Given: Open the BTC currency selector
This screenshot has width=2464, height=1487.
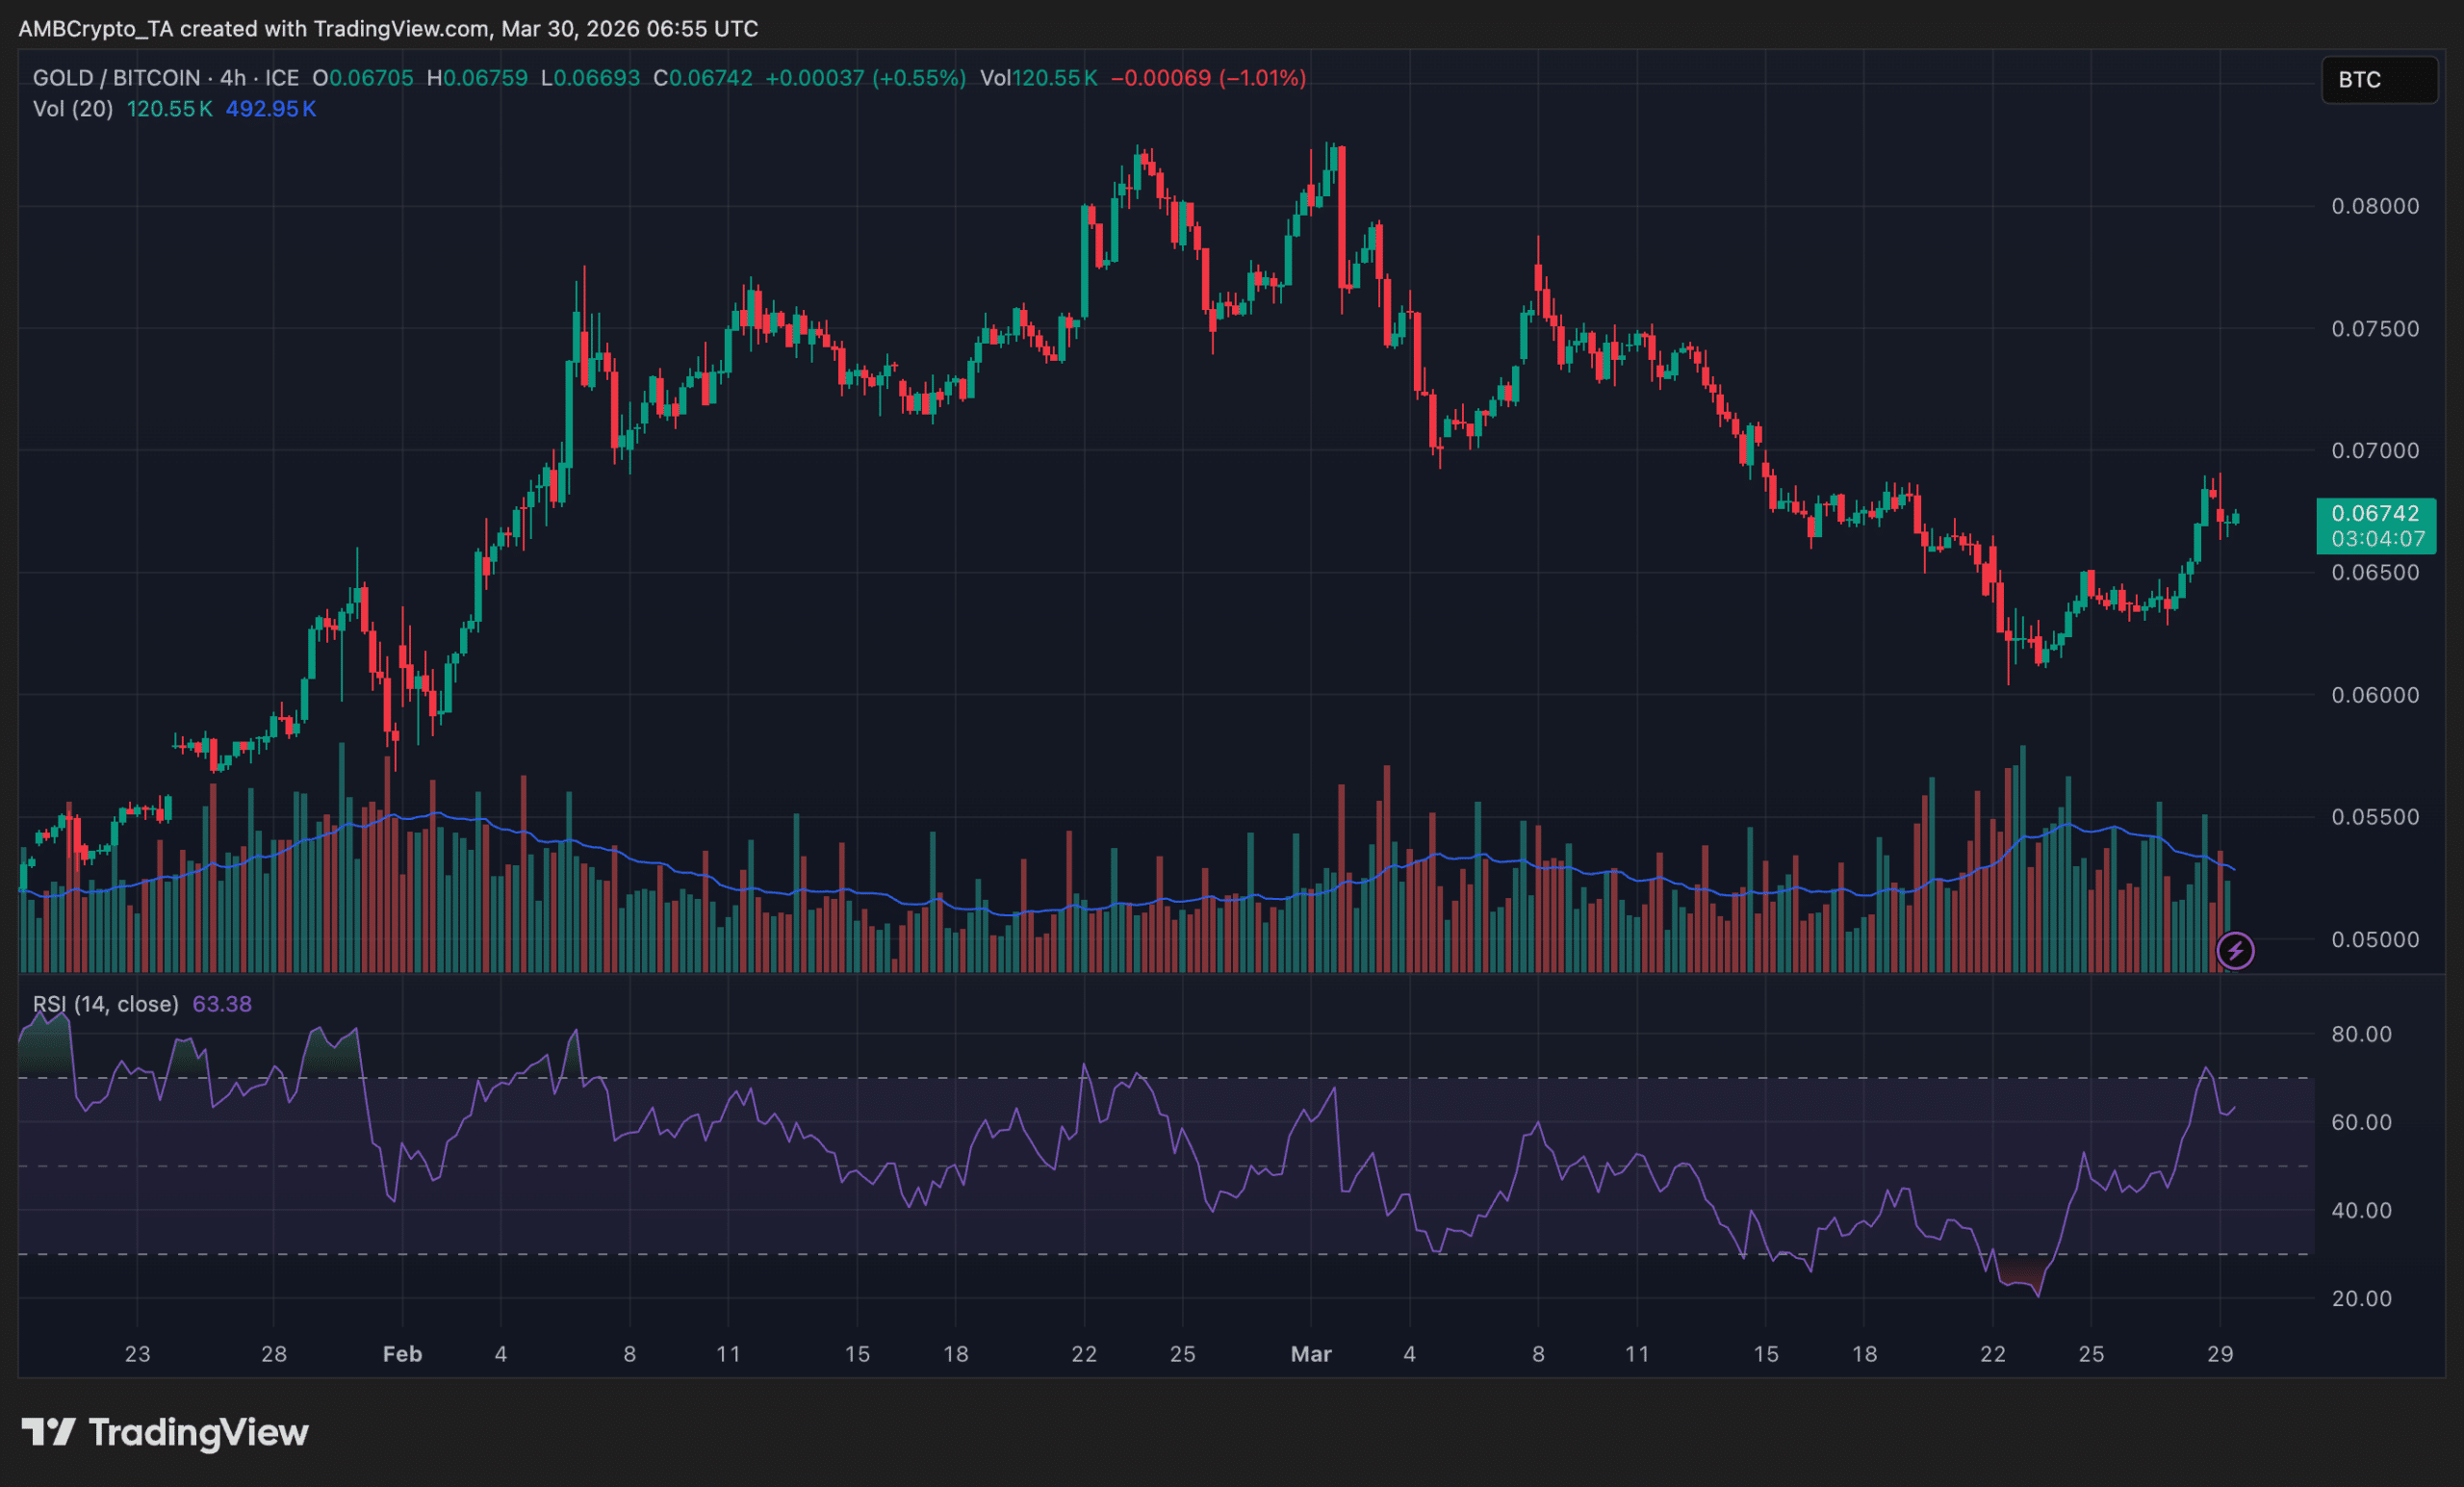Looking at the screenshot, I should point(2378,80).
